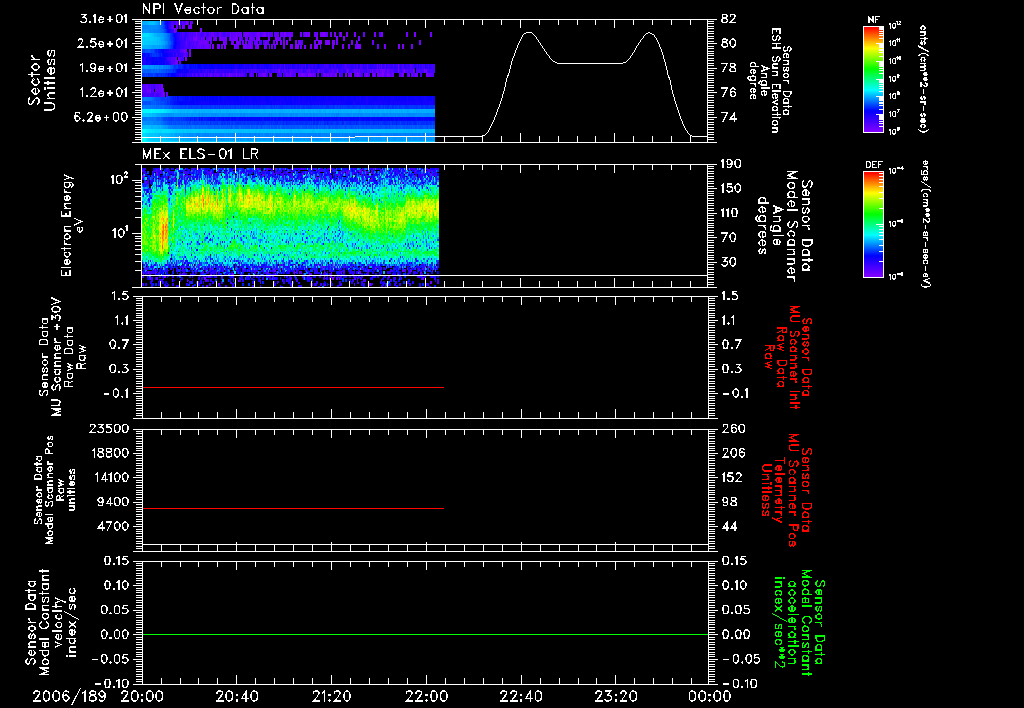Click the 9400 scanner position tick value

(112, 502)
